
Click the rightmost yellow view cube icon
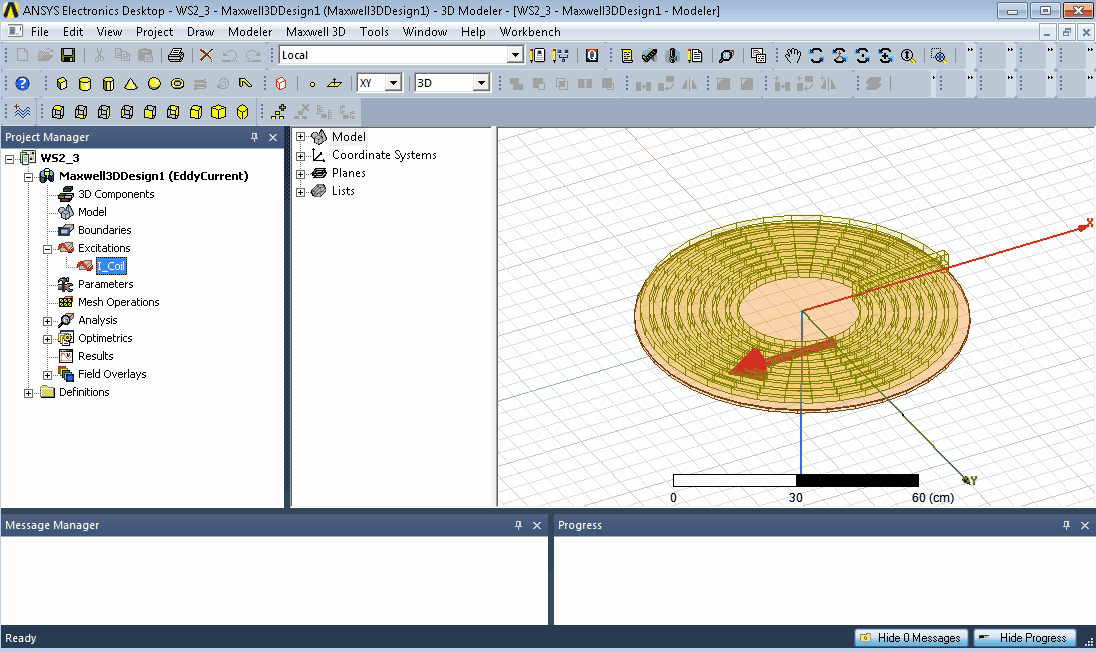pyautogui.click(x=242, y=112)
